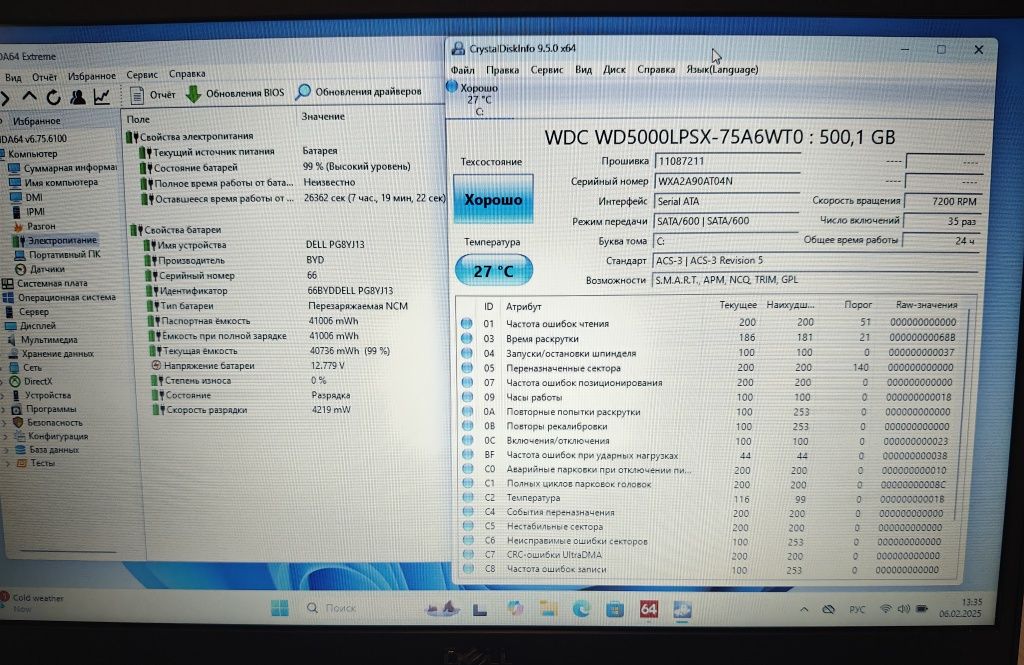This screenshot has width=1024, height=665.
Task: Open Справка menu in AIDA64
Action: click(x=187, y=74)
